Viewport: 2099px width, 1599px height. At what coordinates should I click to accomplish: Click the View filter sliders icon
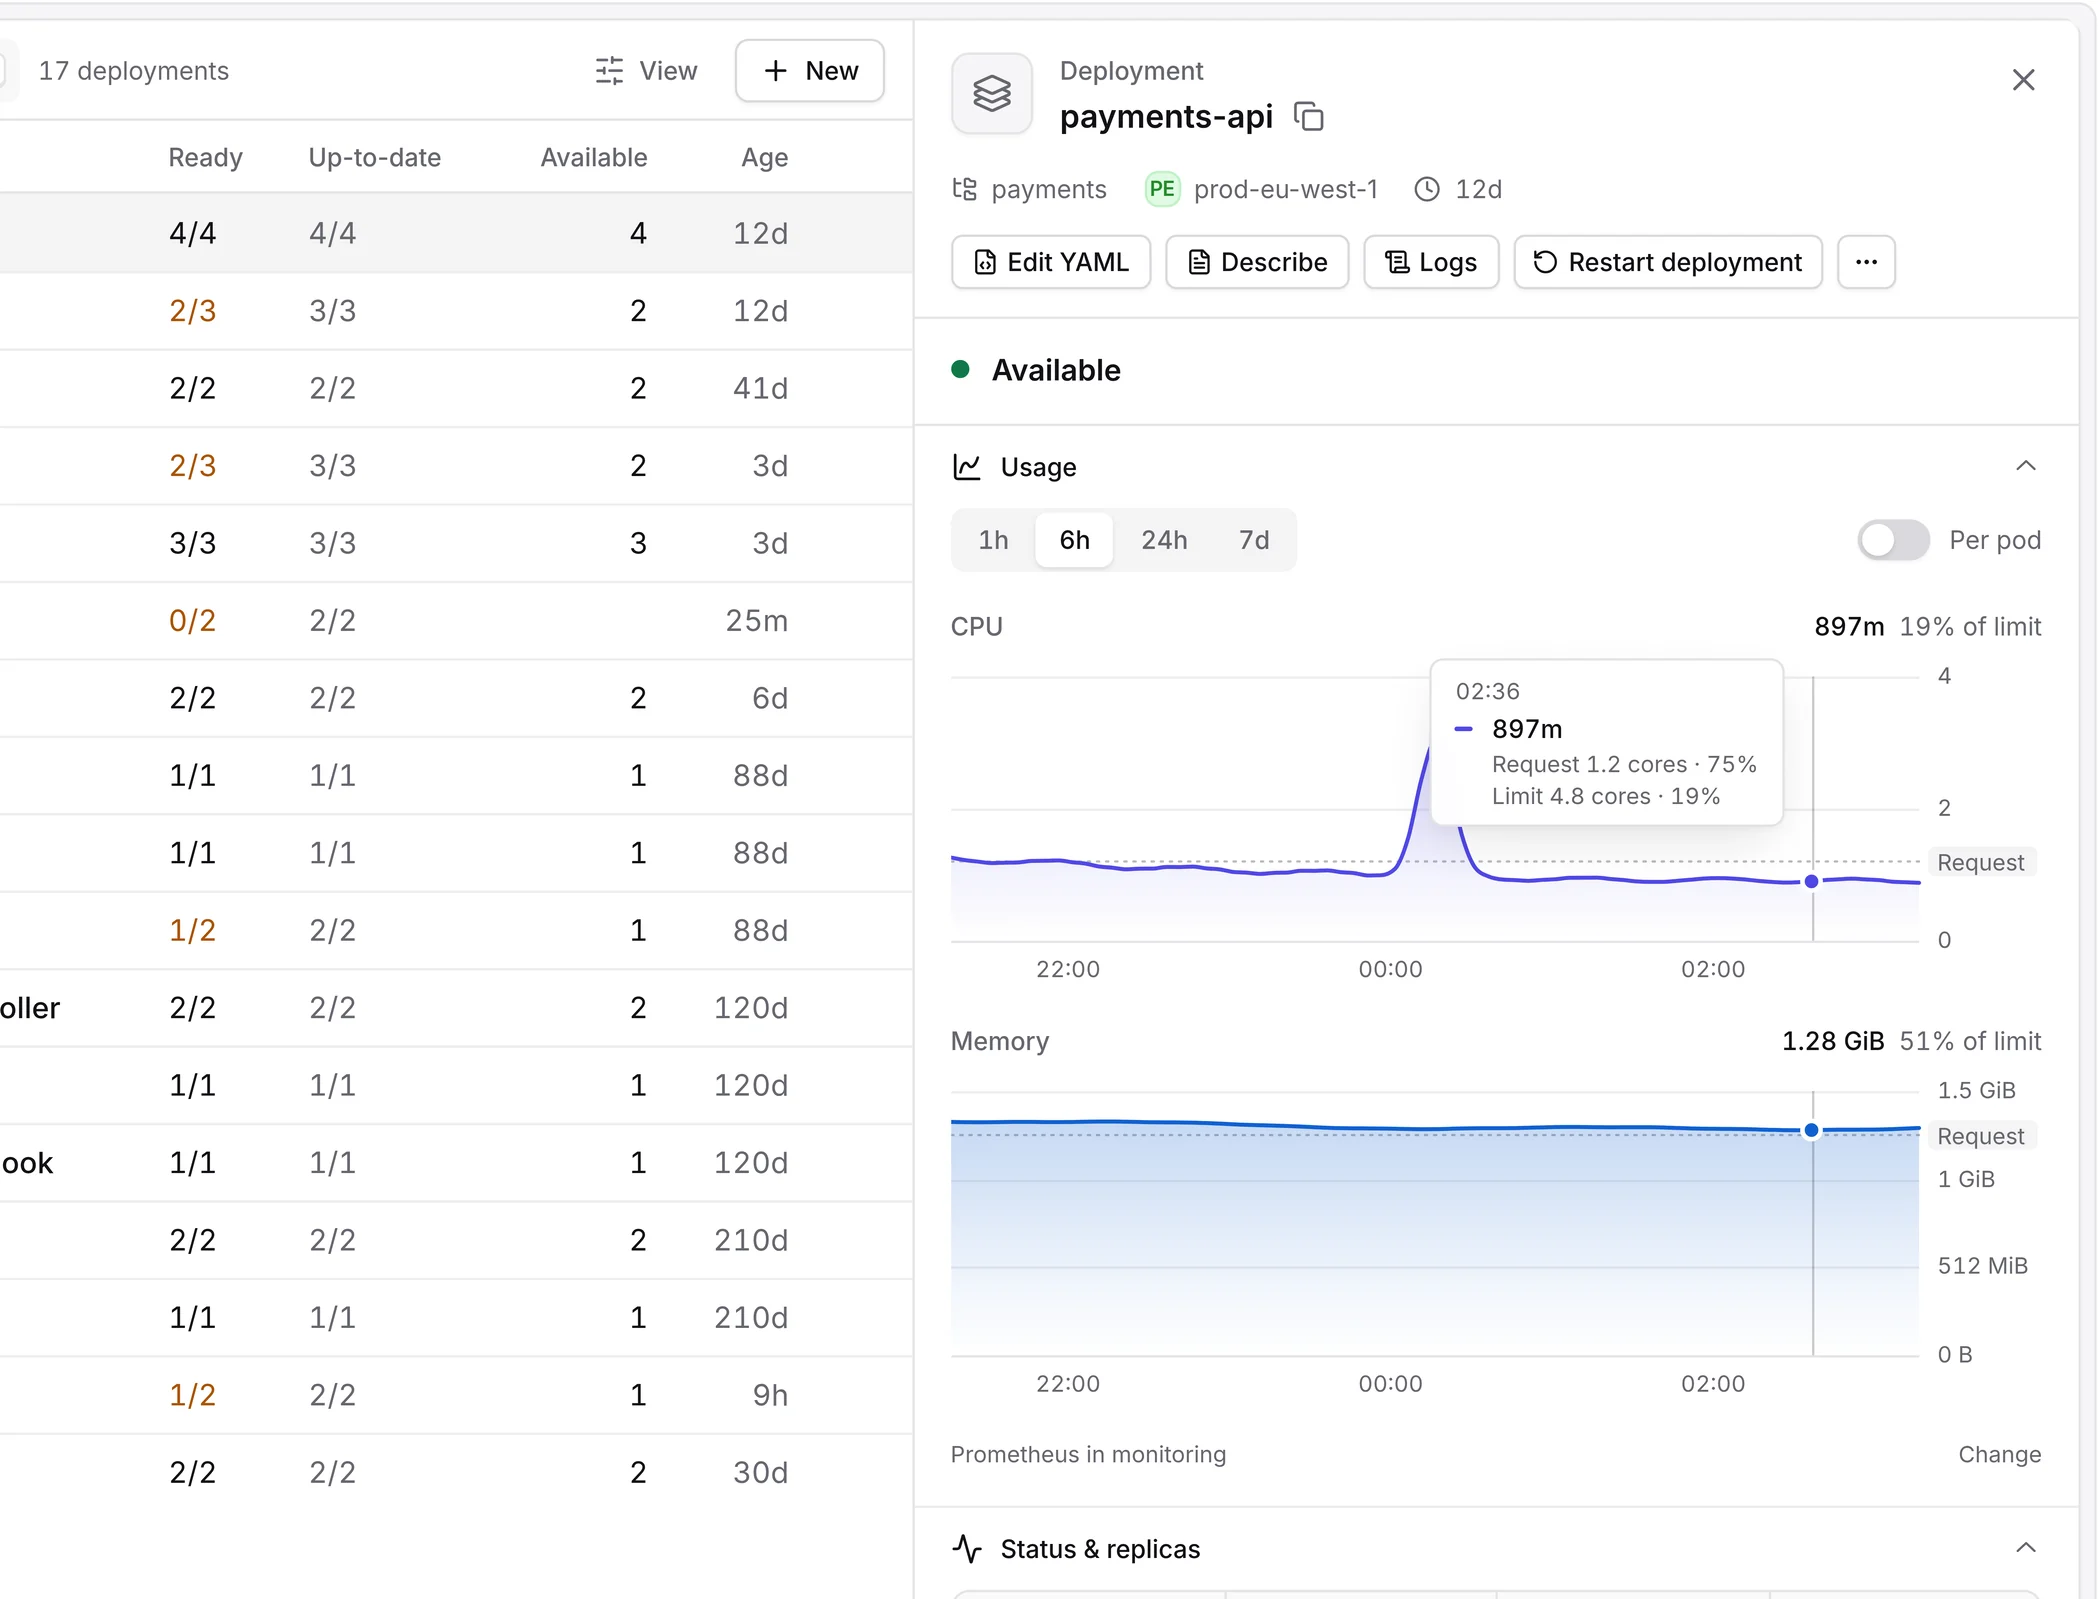[x=609, y=71]
